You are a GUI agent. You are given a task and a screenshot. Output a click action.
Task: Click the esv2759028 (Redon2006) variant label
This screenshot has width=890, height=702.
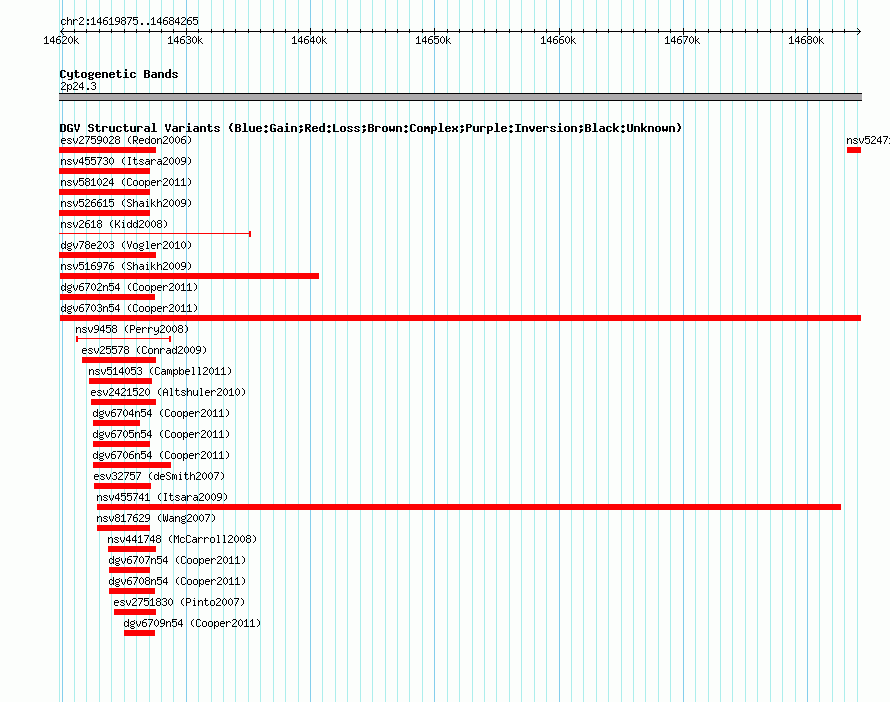[126, 140]
